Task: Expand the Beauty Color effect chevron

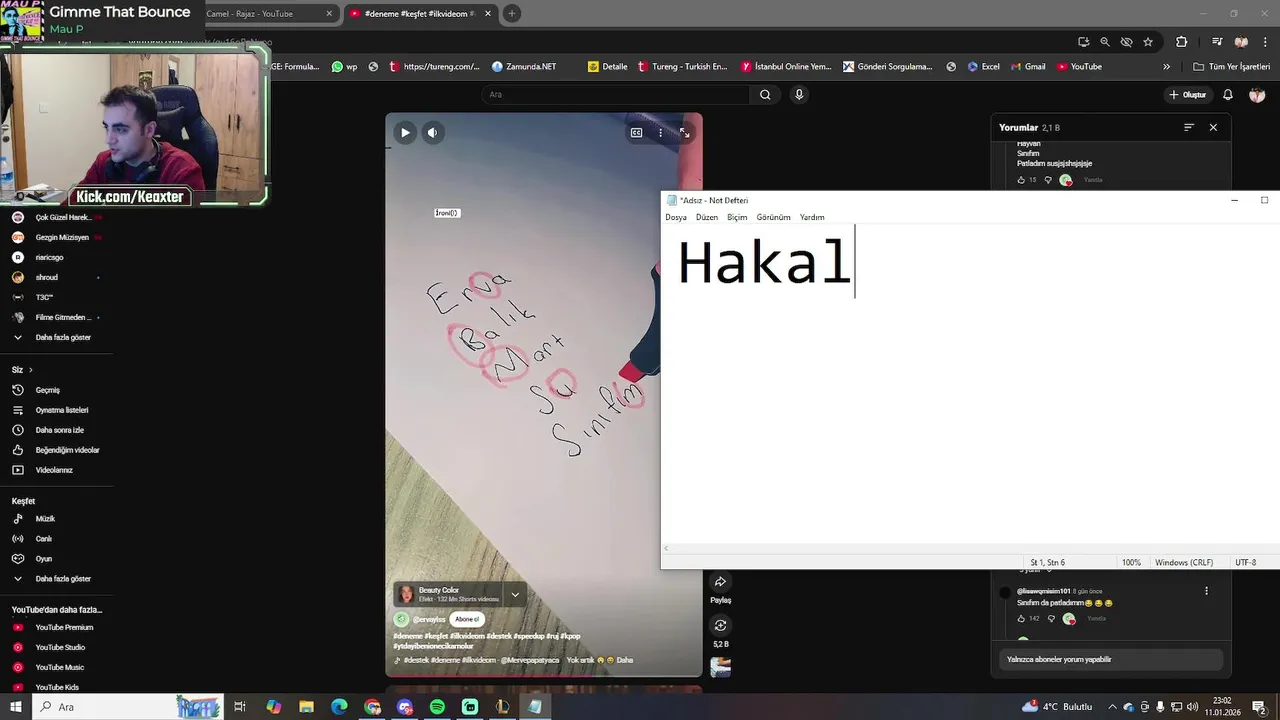Action: tap(515, 595)
